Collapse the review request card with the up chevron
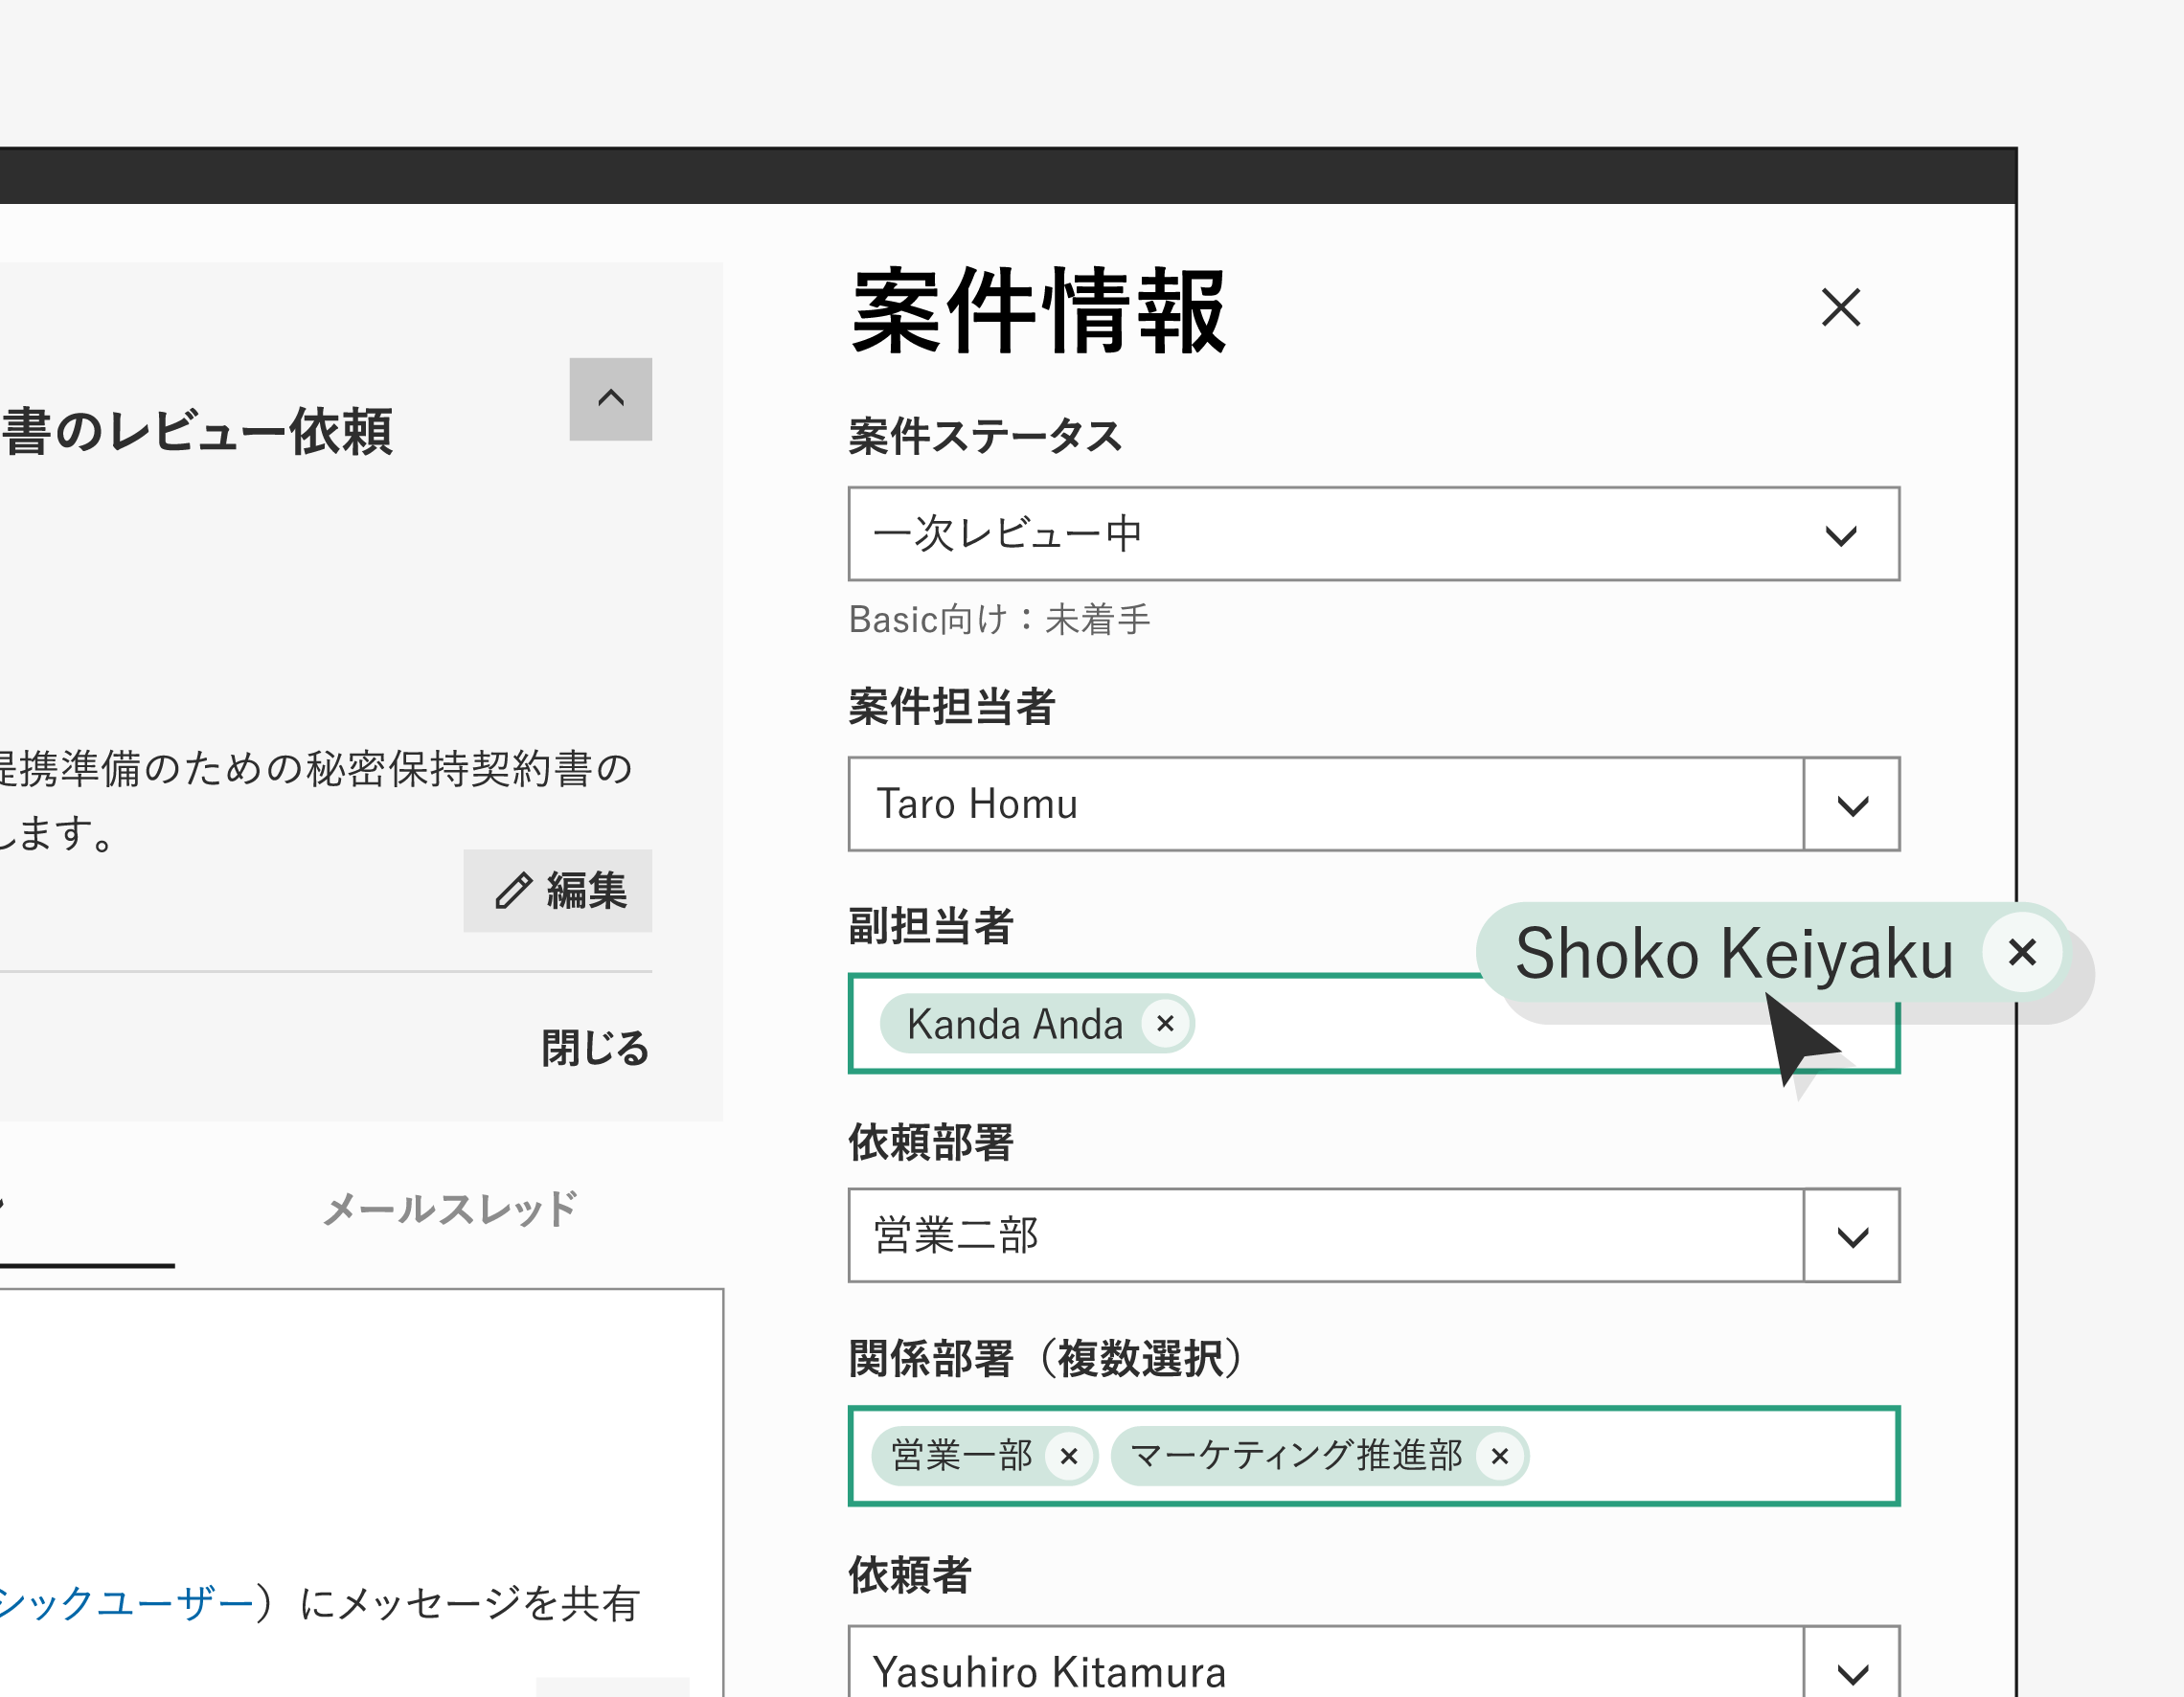Screen dimensions: 2184x1697 (610, 398)
